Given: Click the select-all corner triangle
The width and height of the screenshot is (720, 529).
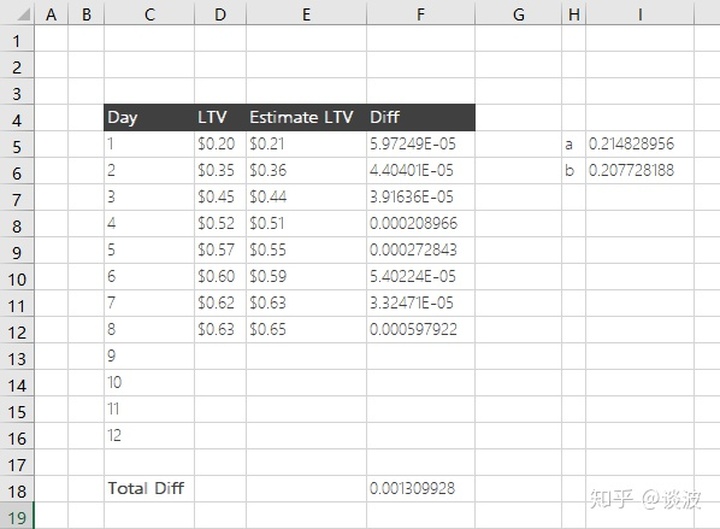Looking at the screenshot, I should (x=23, y=15).
